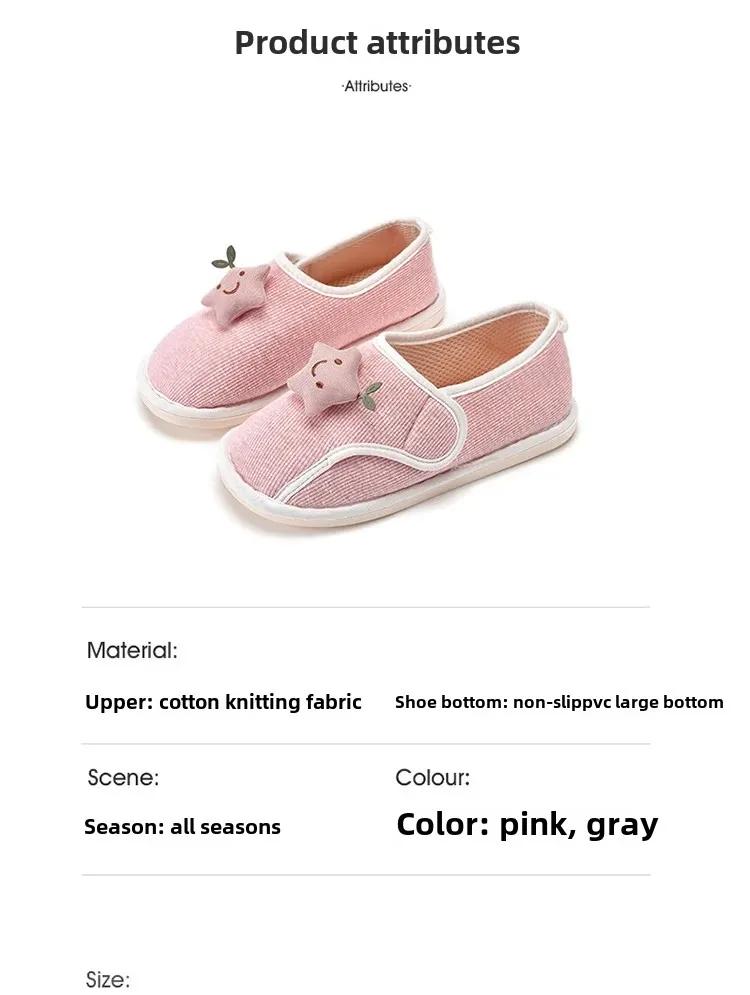750x995 pixels.
Task: Click the 'Product attributes' heading
Action: tap(377, 43)
